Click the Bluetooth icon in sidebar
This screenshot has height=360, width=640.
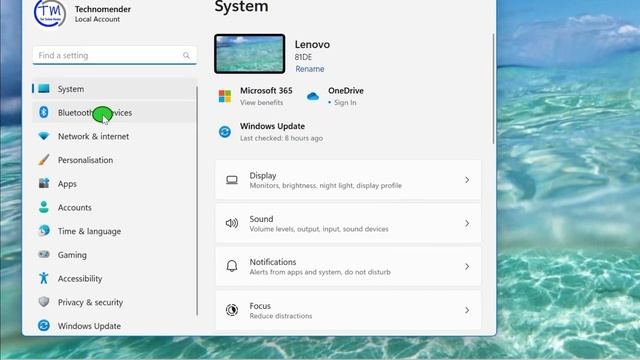44,112
